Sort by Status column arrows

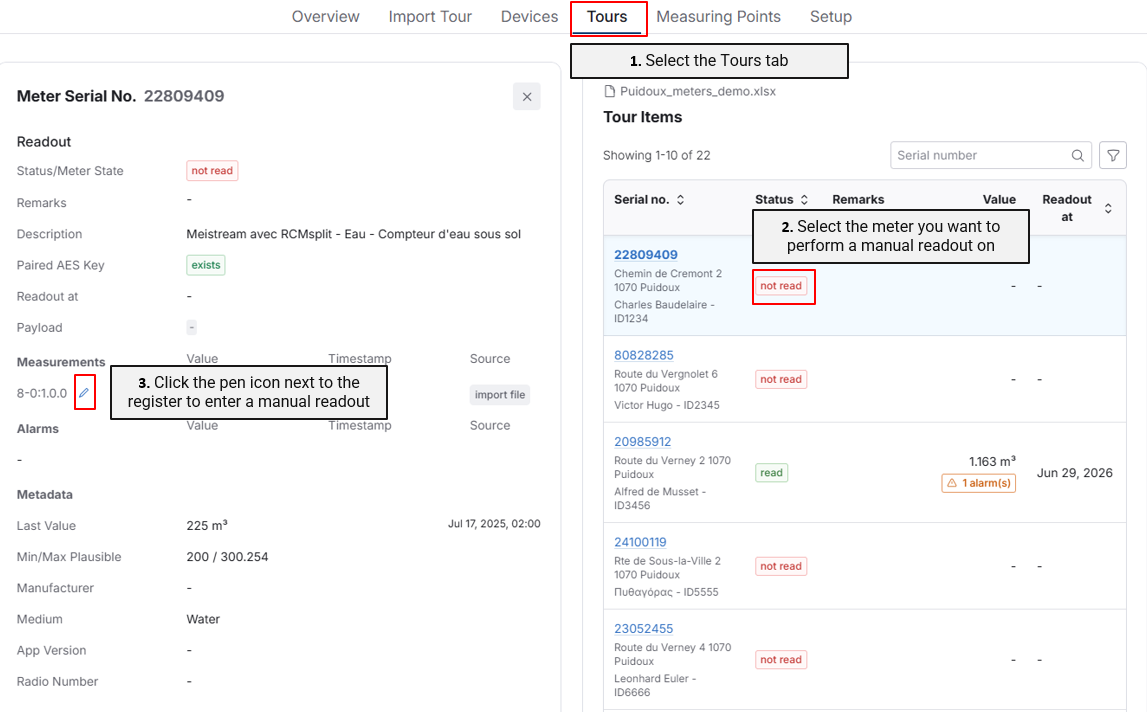(804, 200)
